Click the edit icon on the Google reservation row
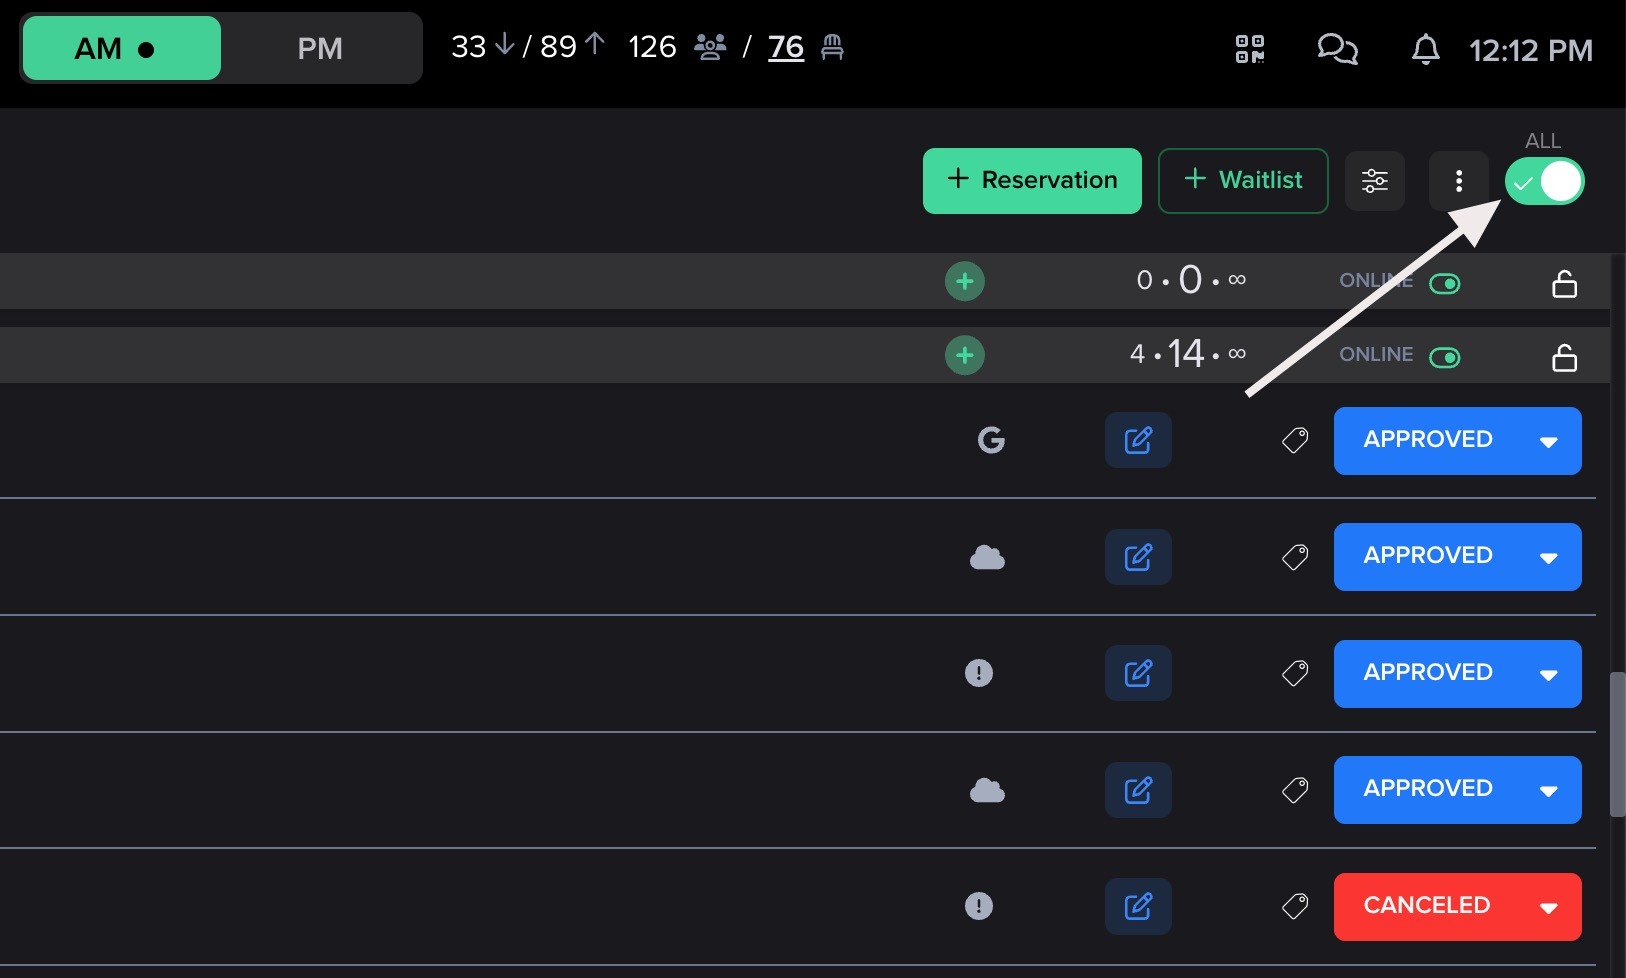1626x978 pixels. (x=1138, y=440)
